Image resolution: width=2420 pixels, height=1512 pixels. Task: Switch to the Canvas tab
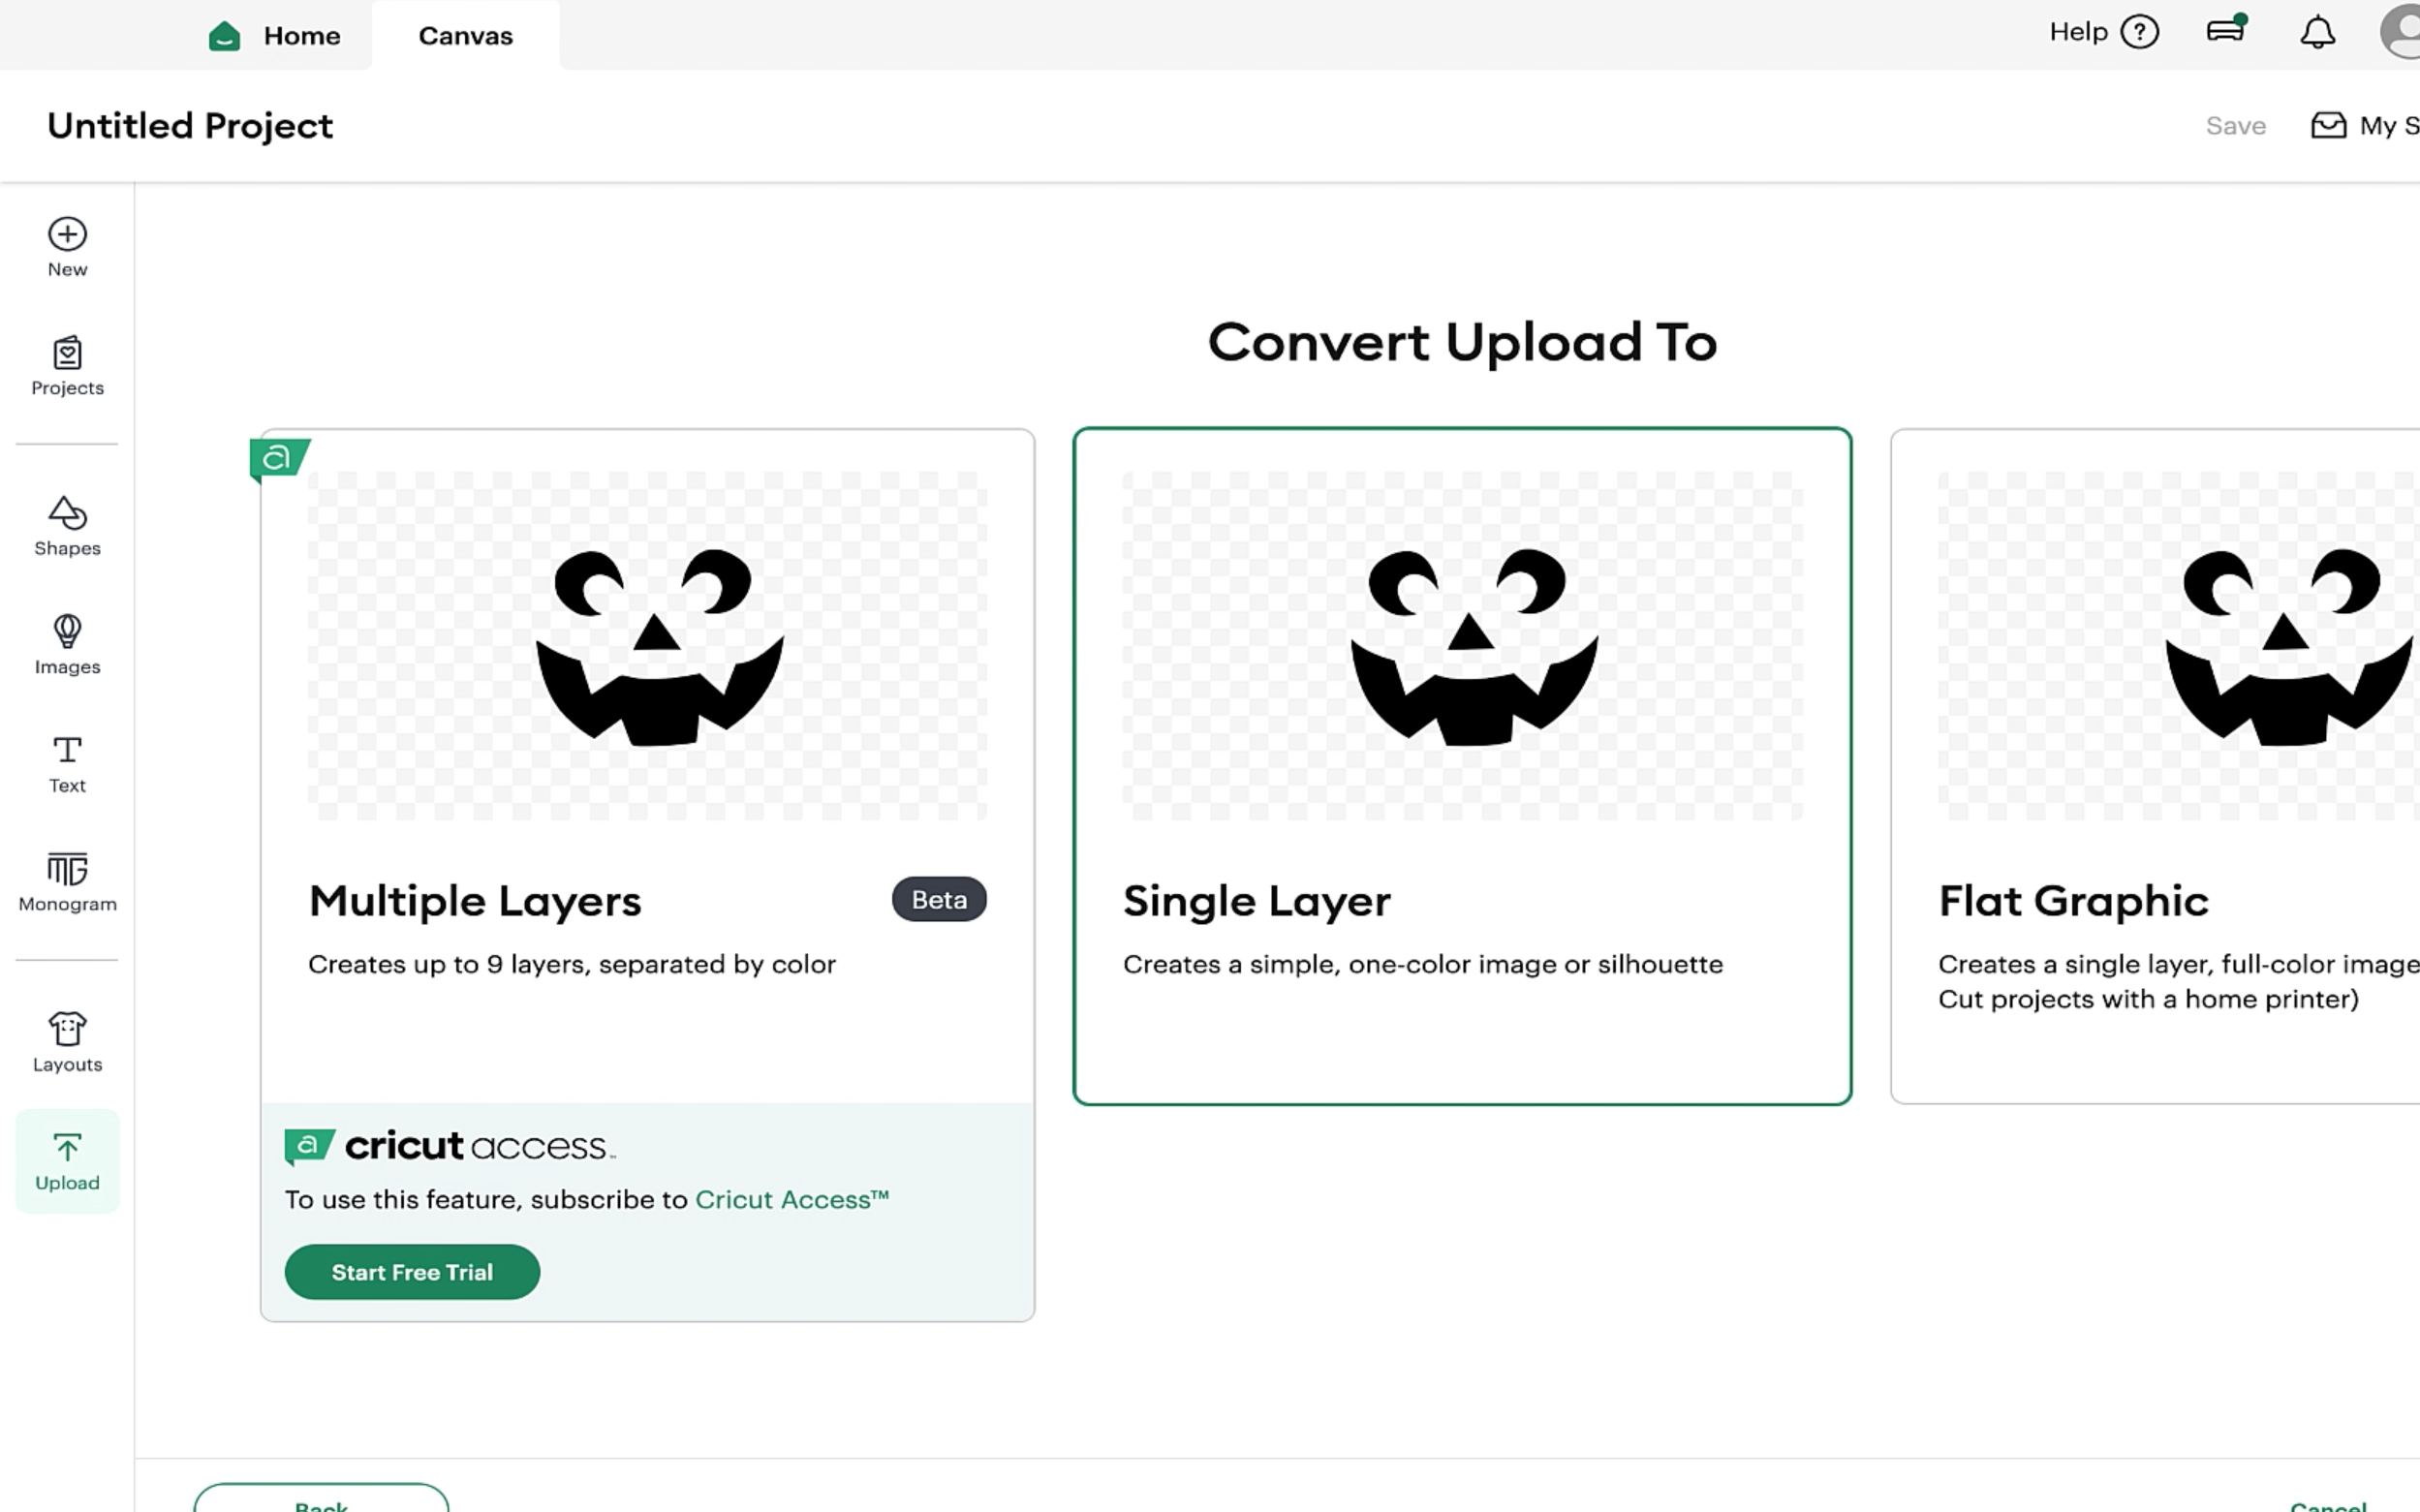[465, 36]
